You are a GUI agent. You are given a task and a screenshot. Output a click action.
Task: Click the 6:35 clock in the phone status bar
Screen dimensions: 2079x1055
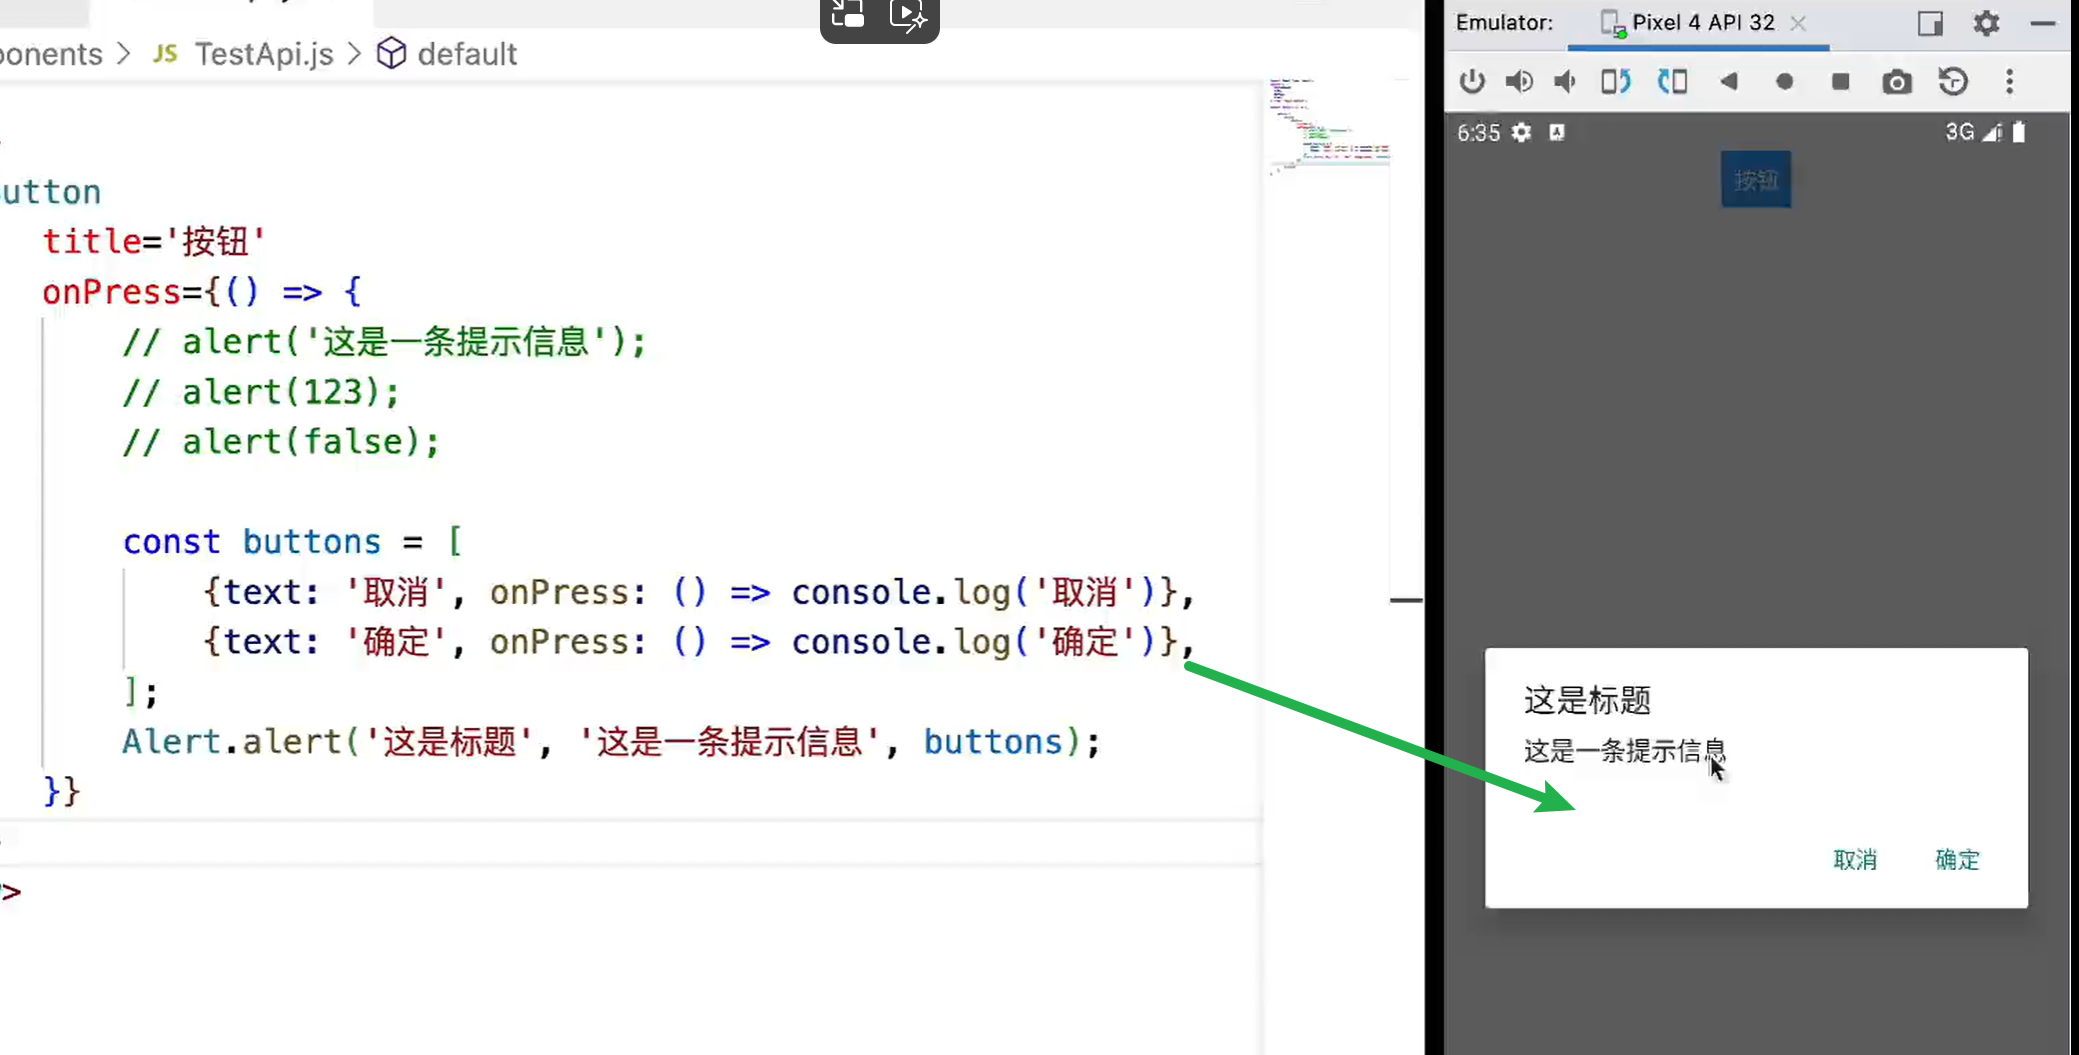tap(1478, 133)
